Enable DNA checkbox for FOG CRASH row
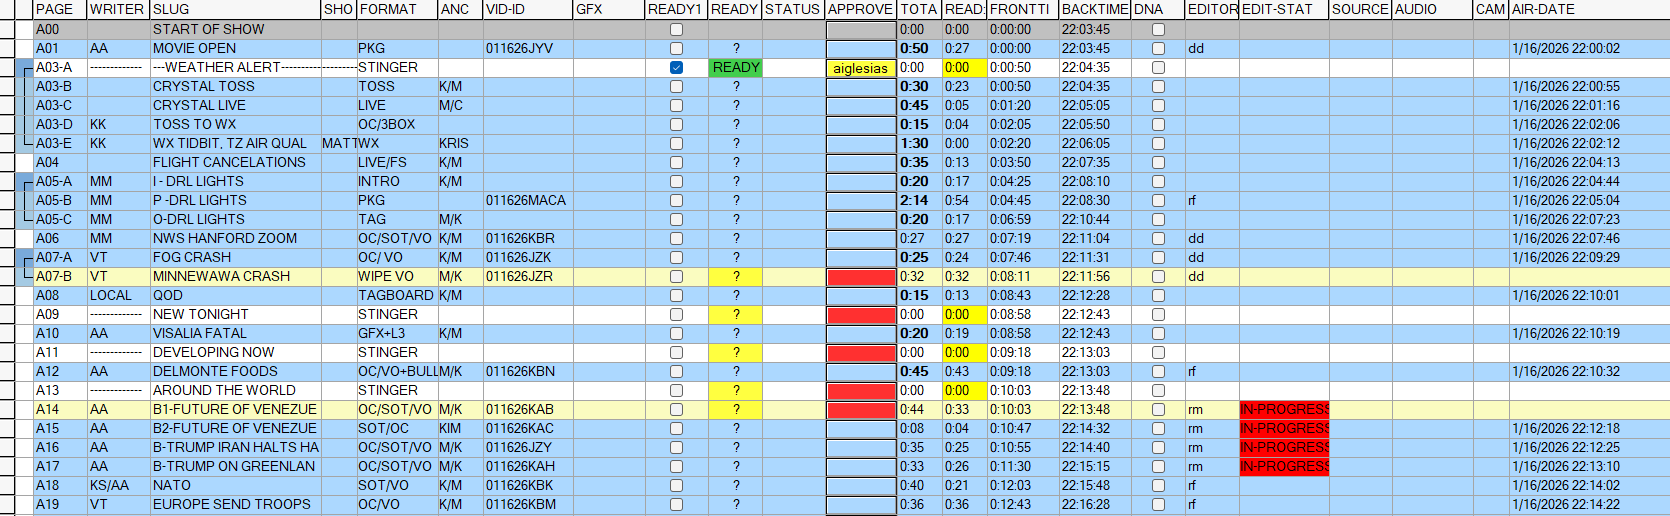Screen dimensions: 1670x516 tap(1158, 257)
